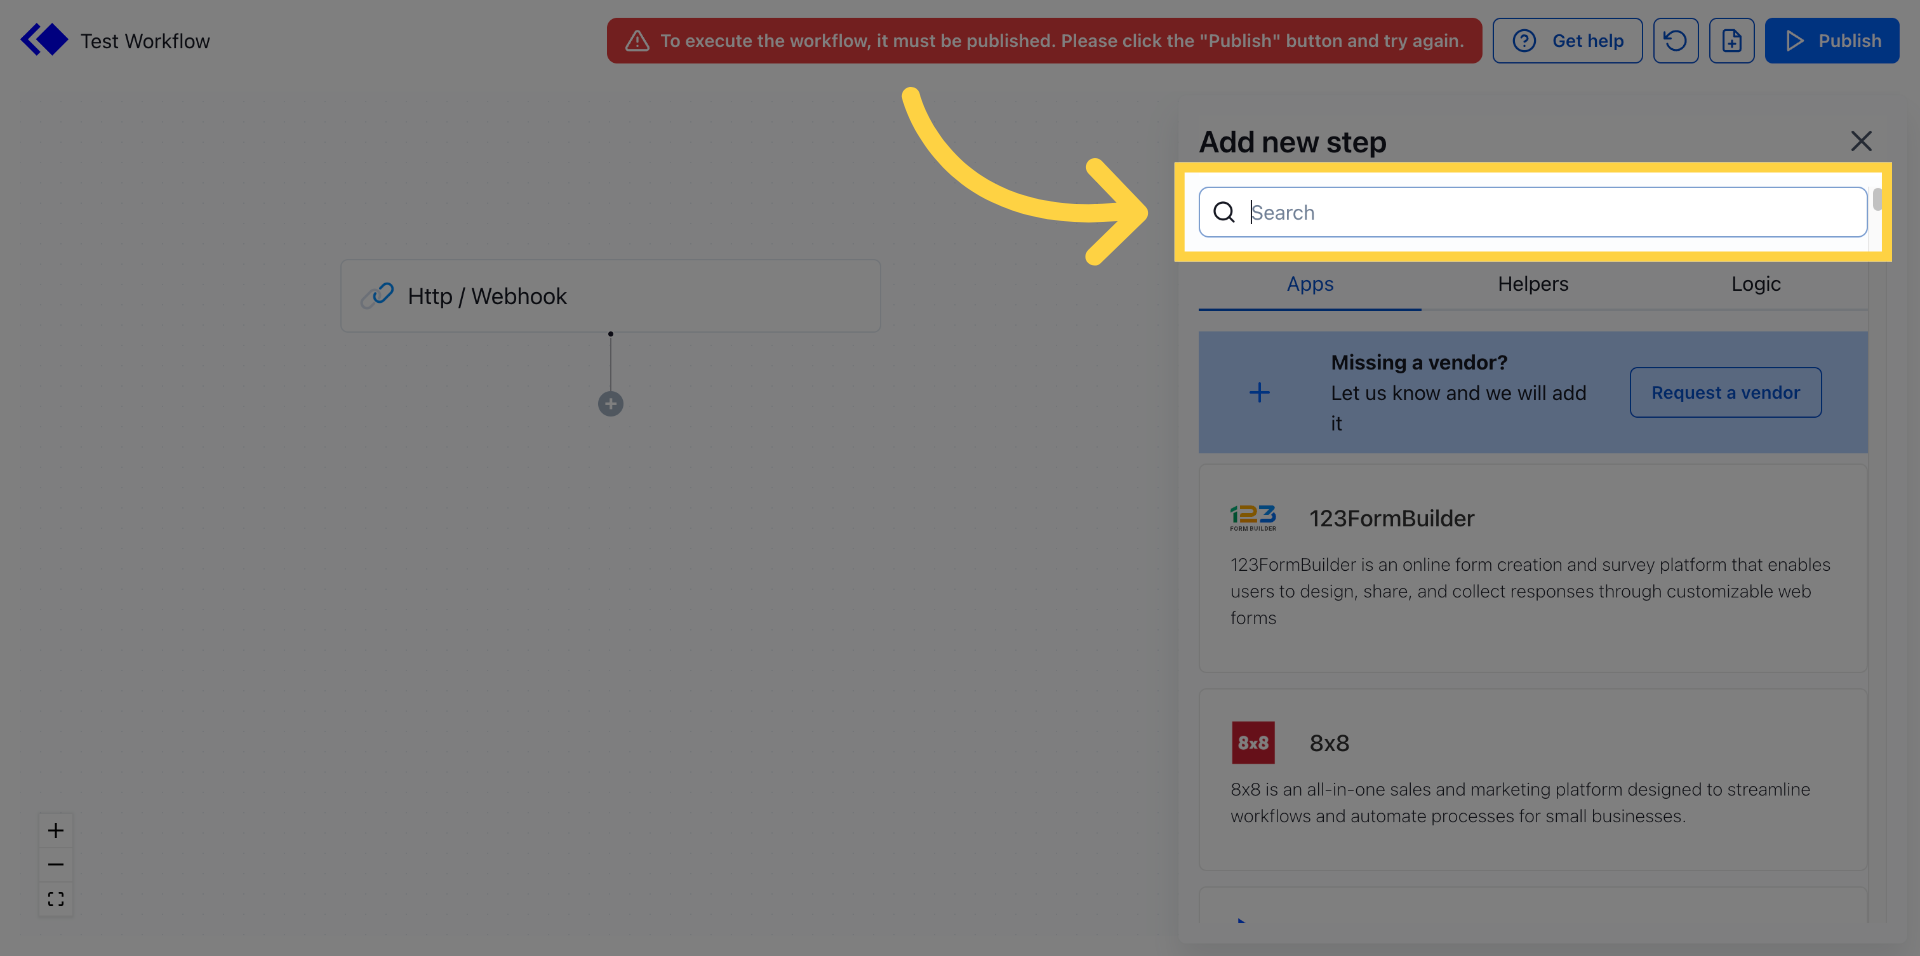Select the Apps tab
Viewport: 1920px width, 956px height.
click(x=1309, y=284)
